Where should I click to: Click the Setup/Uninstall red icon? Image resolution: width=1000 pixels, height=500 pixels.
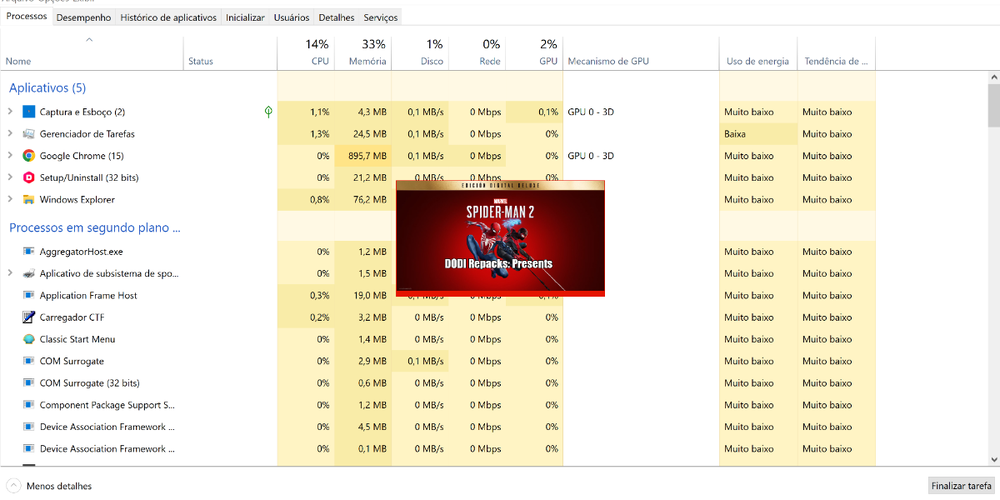[29, 178]
